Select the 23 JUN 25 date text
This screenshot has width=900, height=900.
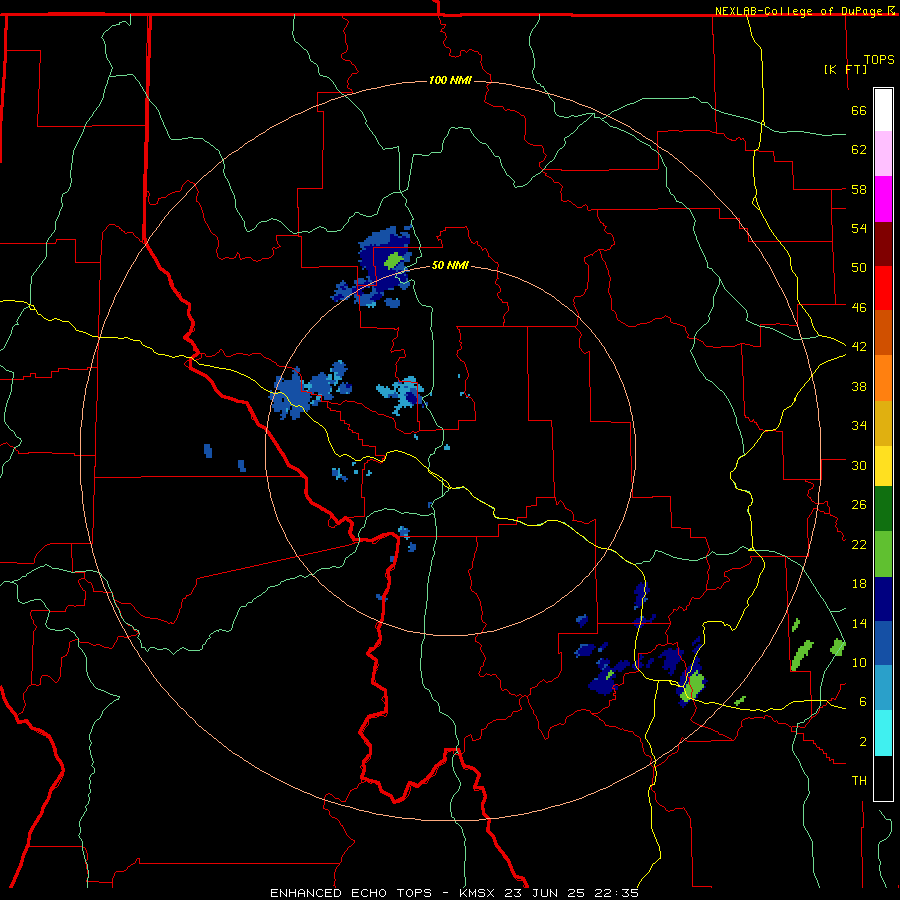(548, 893)
